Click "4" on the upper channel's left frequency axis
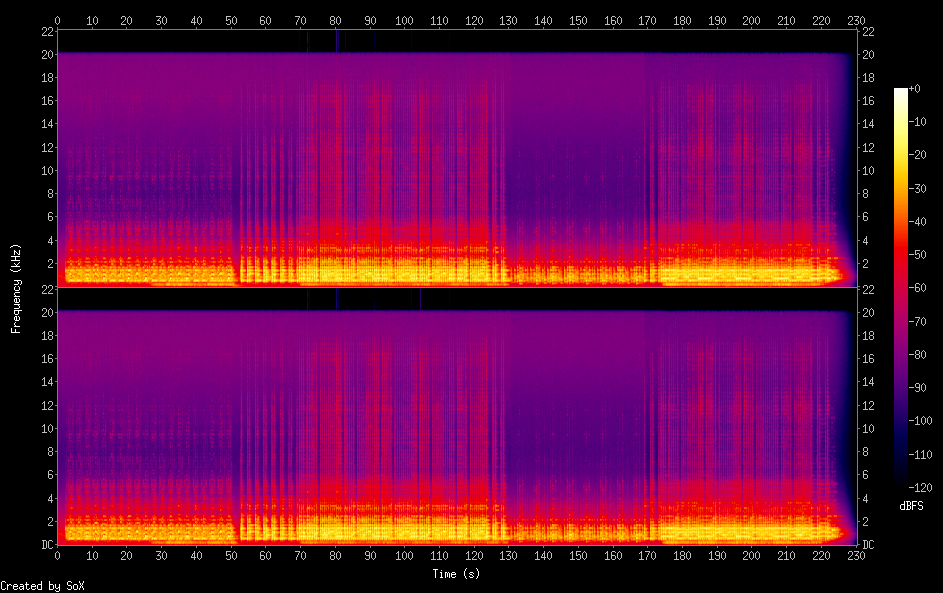The width and height of the screenshot is (943, 593). pyautogui.click(x=51, y=240)
